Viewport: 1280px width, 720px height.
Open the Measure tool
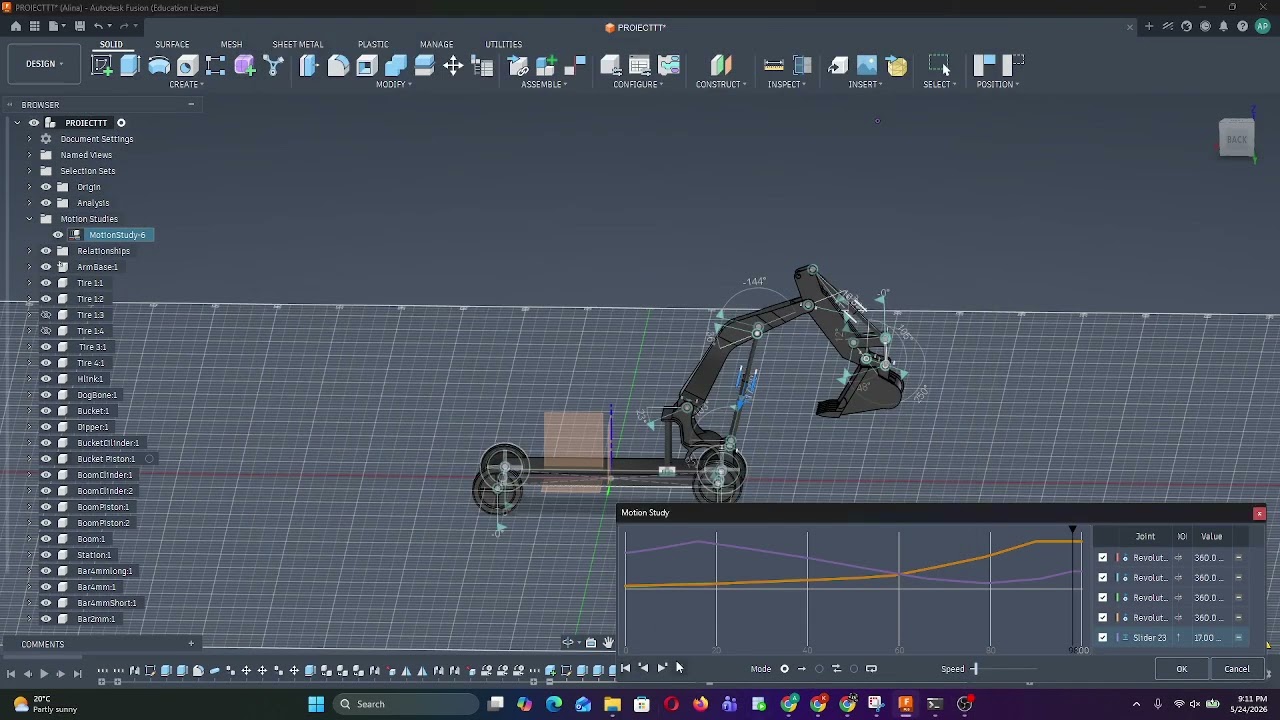[x=773, y=66]
